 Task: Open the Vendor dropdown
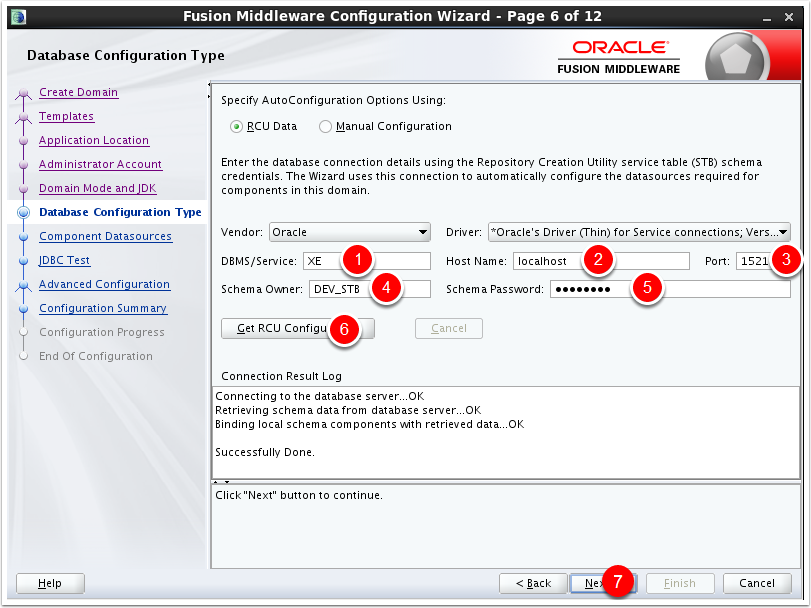350,232
